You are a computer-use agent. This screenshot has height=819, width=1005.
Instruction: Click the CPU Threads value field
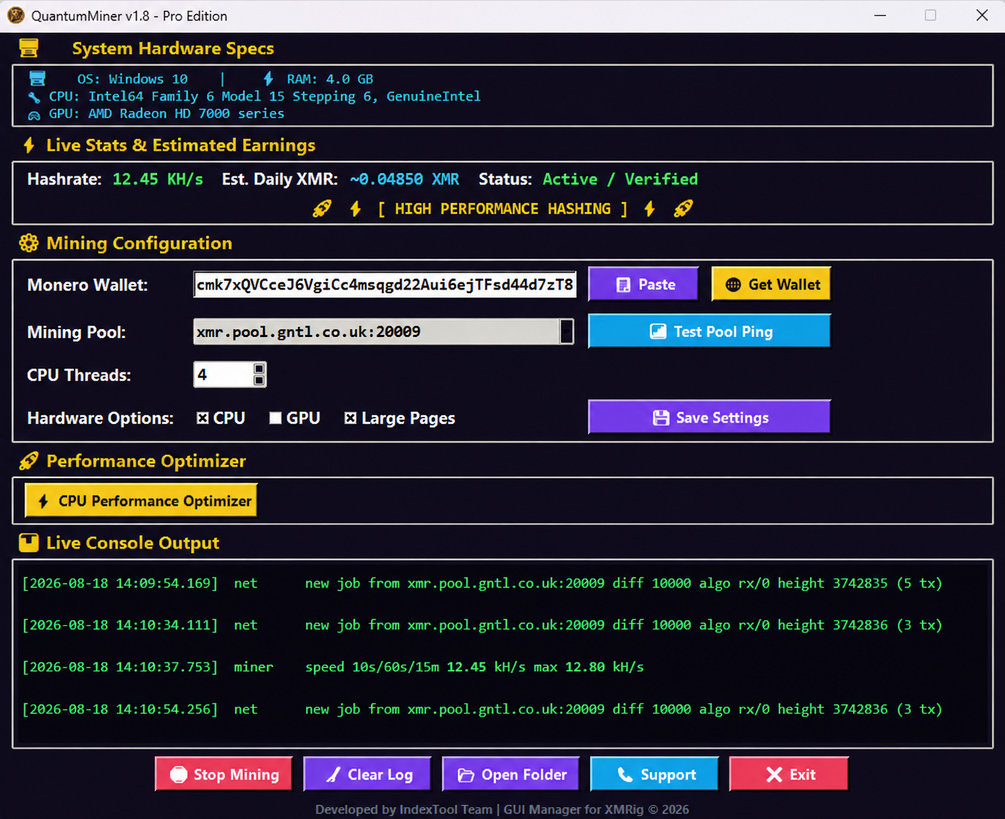coord(224,375)
